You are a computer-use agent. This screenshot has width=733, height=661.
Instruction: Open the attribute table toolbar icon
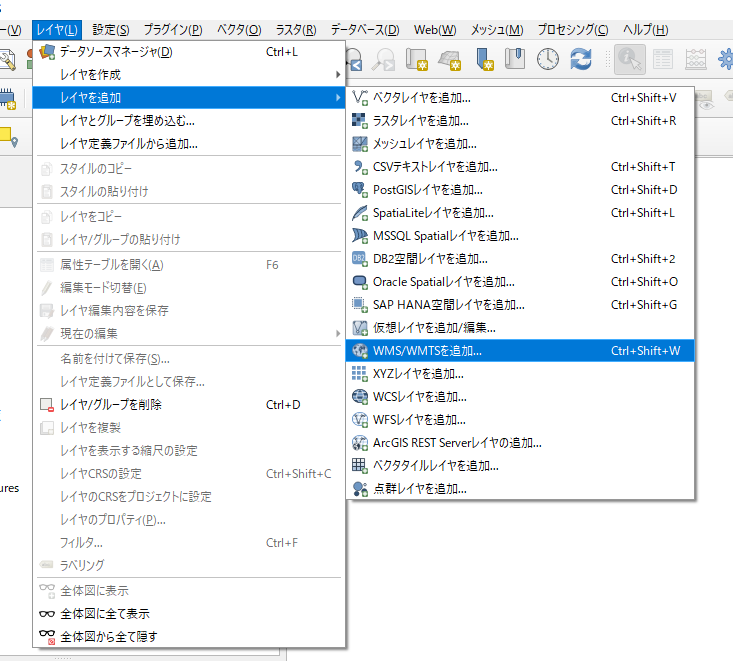click(663, 59)
